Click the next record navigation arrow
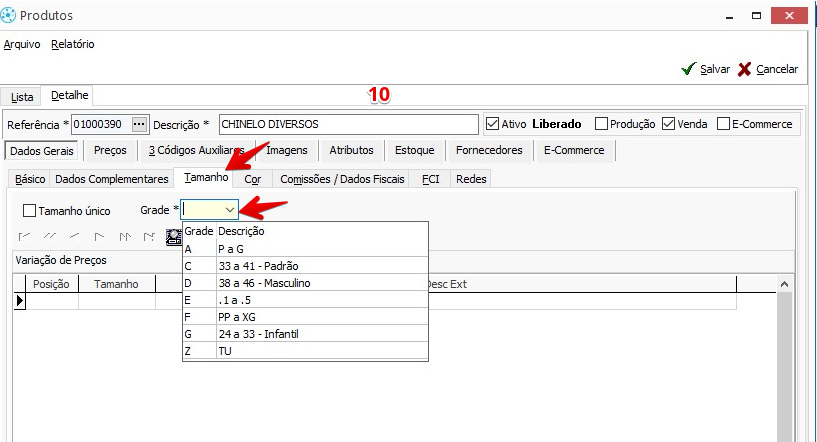 tap(99, 237)
